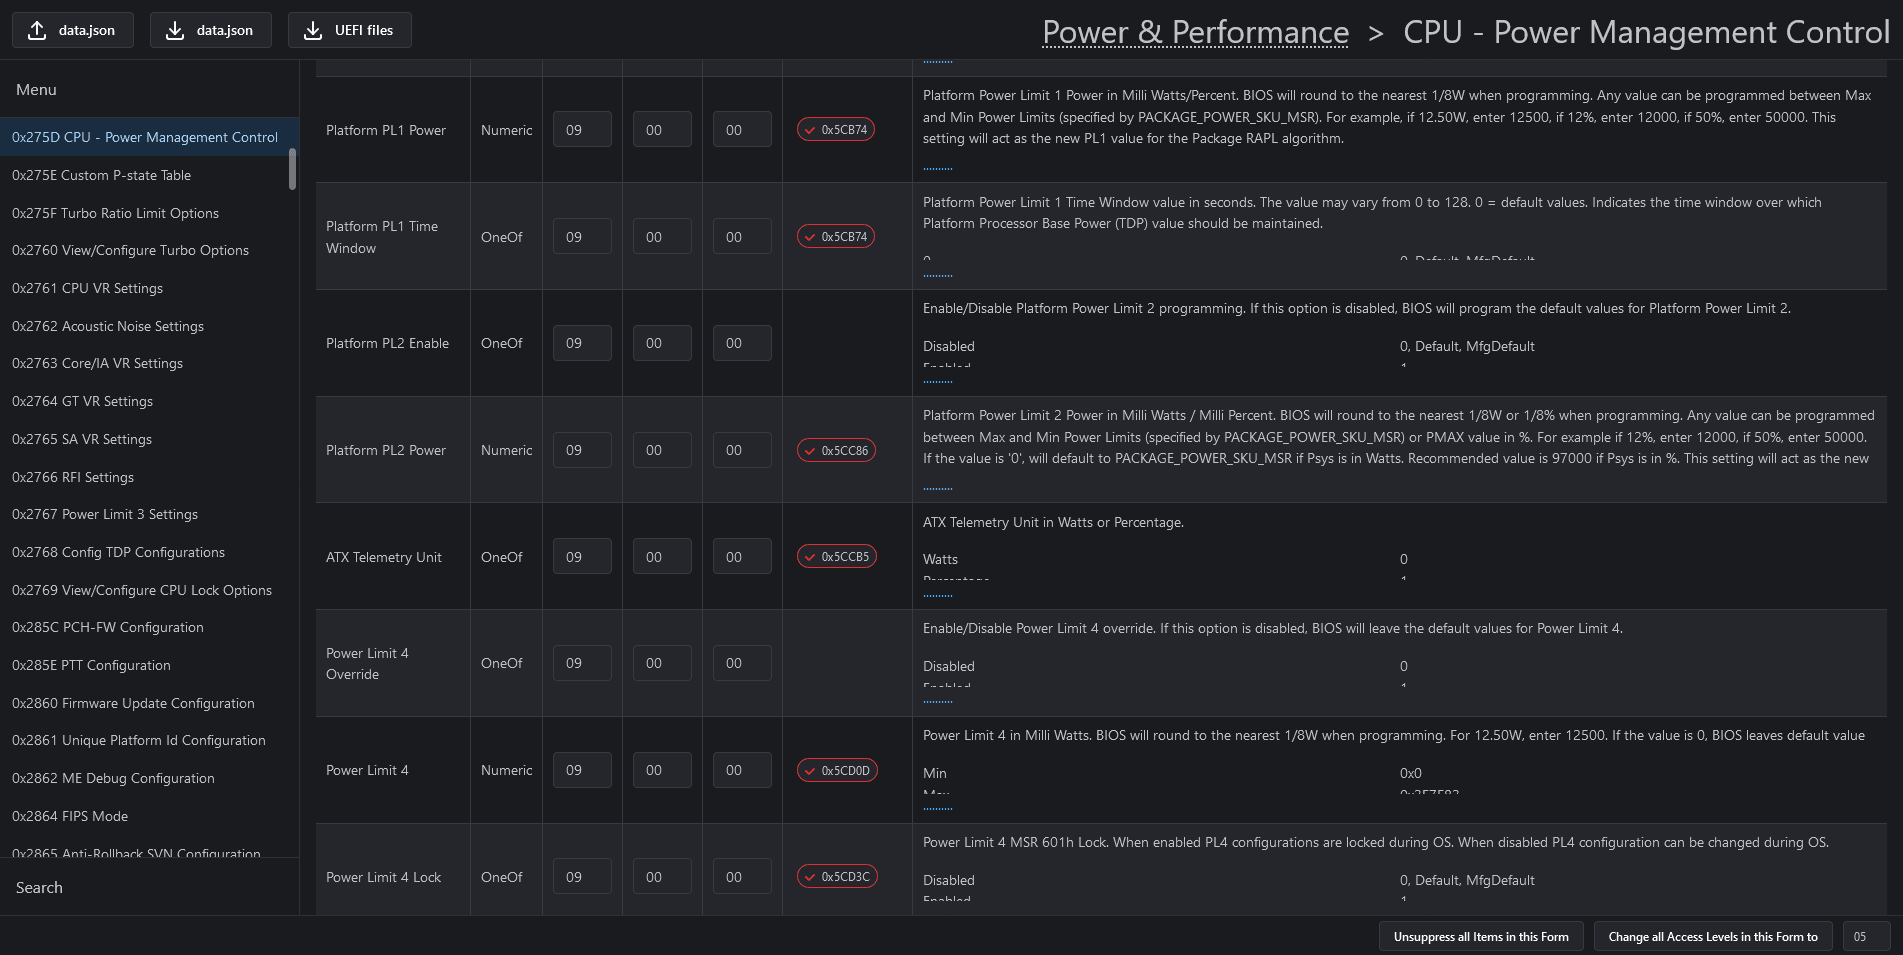Select 0x2768 Config TDP Configurations menu item
Image resolution: width=1903 pixels, height=955 pixels.
coord(118,552)
